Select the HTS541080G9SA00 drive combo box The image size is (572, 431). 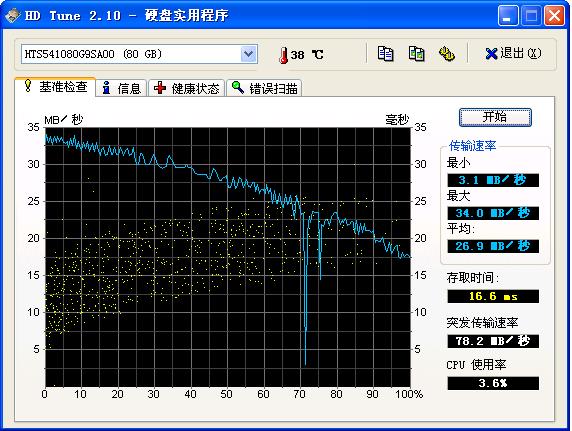139,54
